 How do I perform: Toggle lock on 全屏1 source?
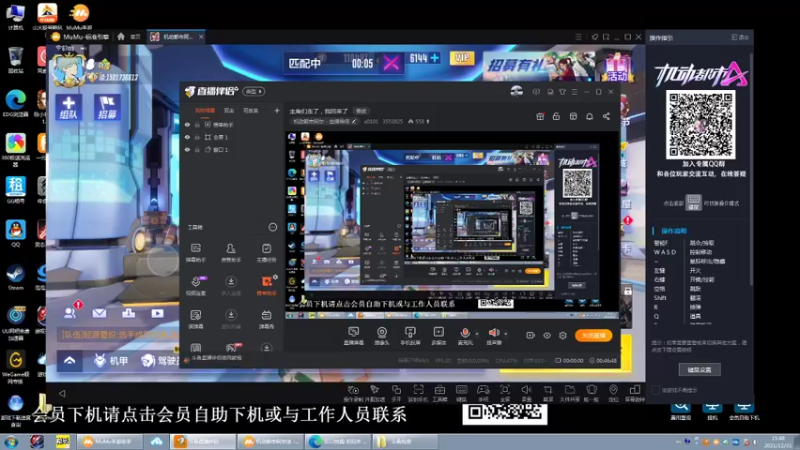pyautogui.click(x=197, y=137)
